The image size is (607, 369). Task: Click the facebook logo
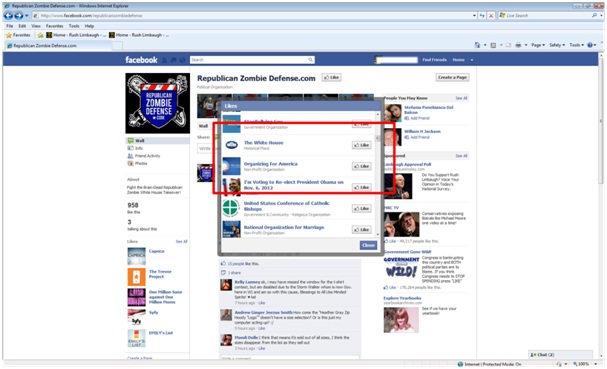pos(141,60)
